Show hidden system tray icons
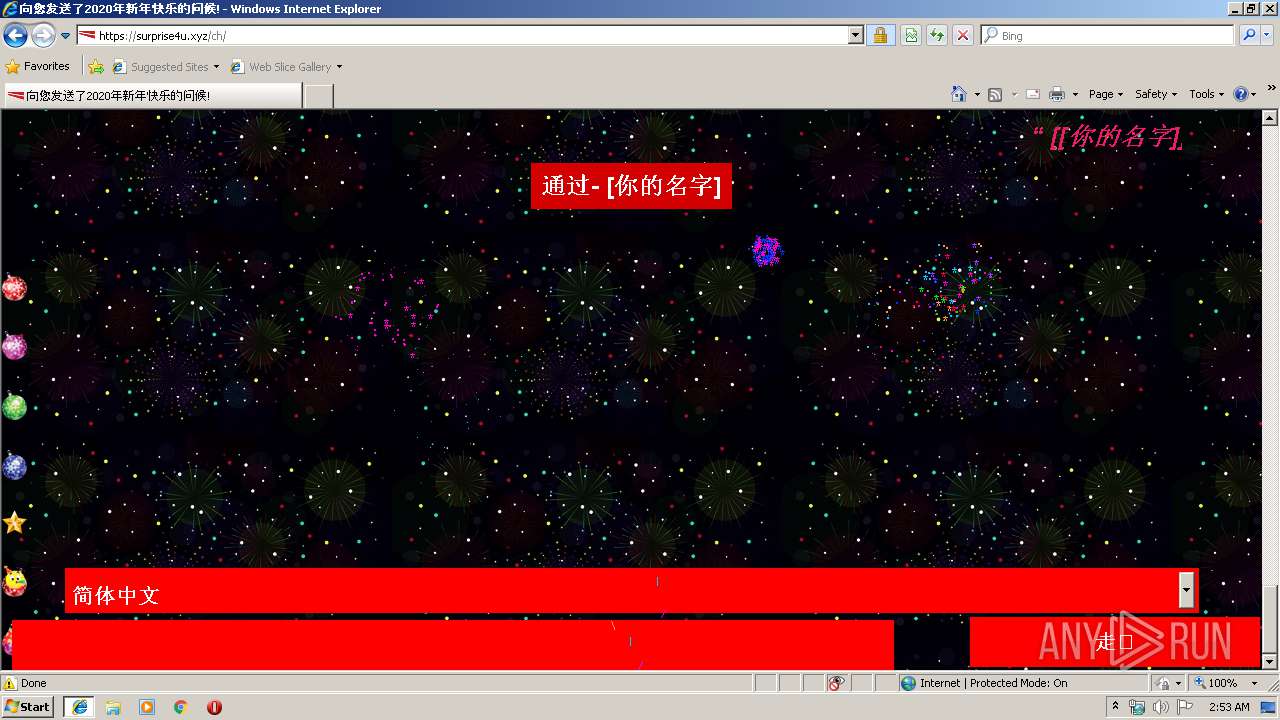Screen dimensions: 1280x720 1115,707
